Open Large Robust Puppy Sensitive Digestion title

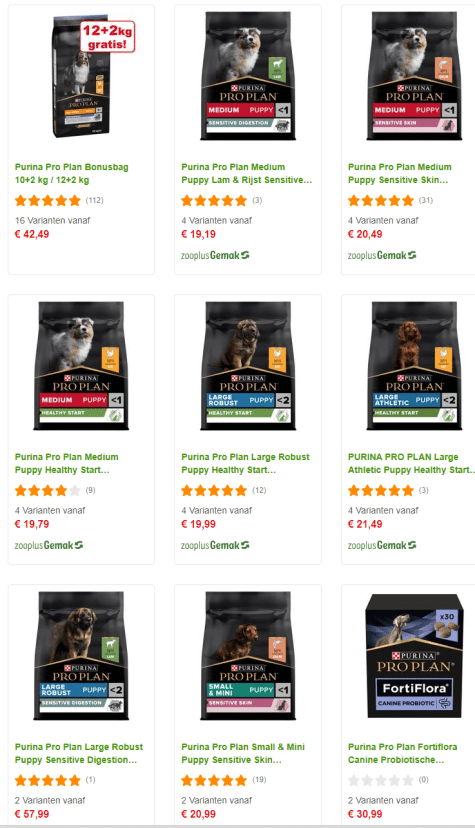click(x=79, y=753)
